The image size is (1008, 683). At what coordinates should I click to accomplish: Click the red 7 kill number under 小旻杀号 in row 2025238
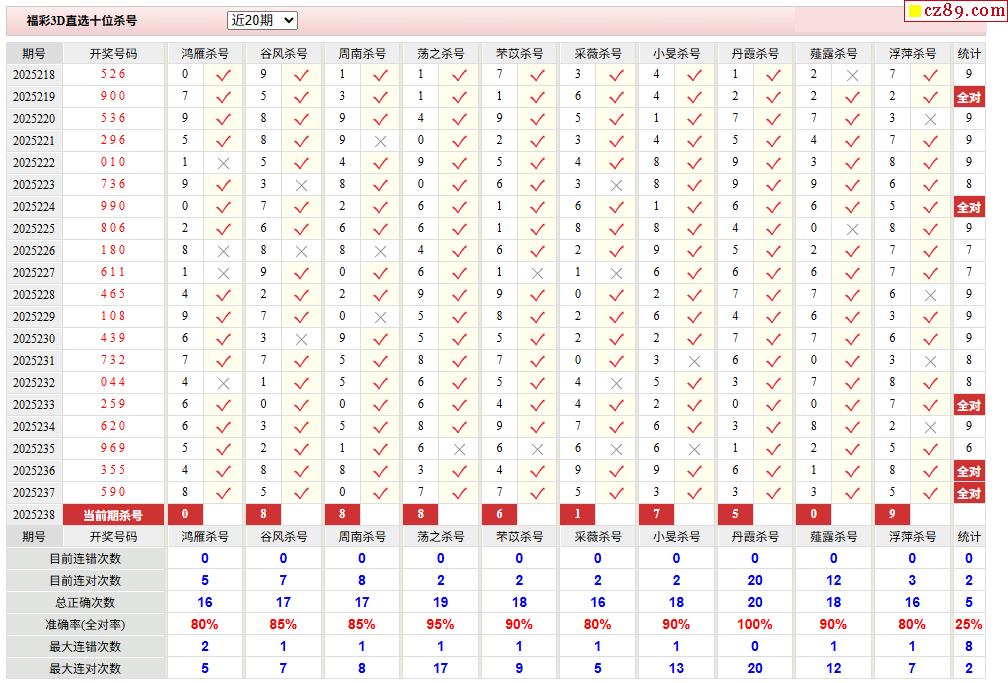(x=656, y=514)
